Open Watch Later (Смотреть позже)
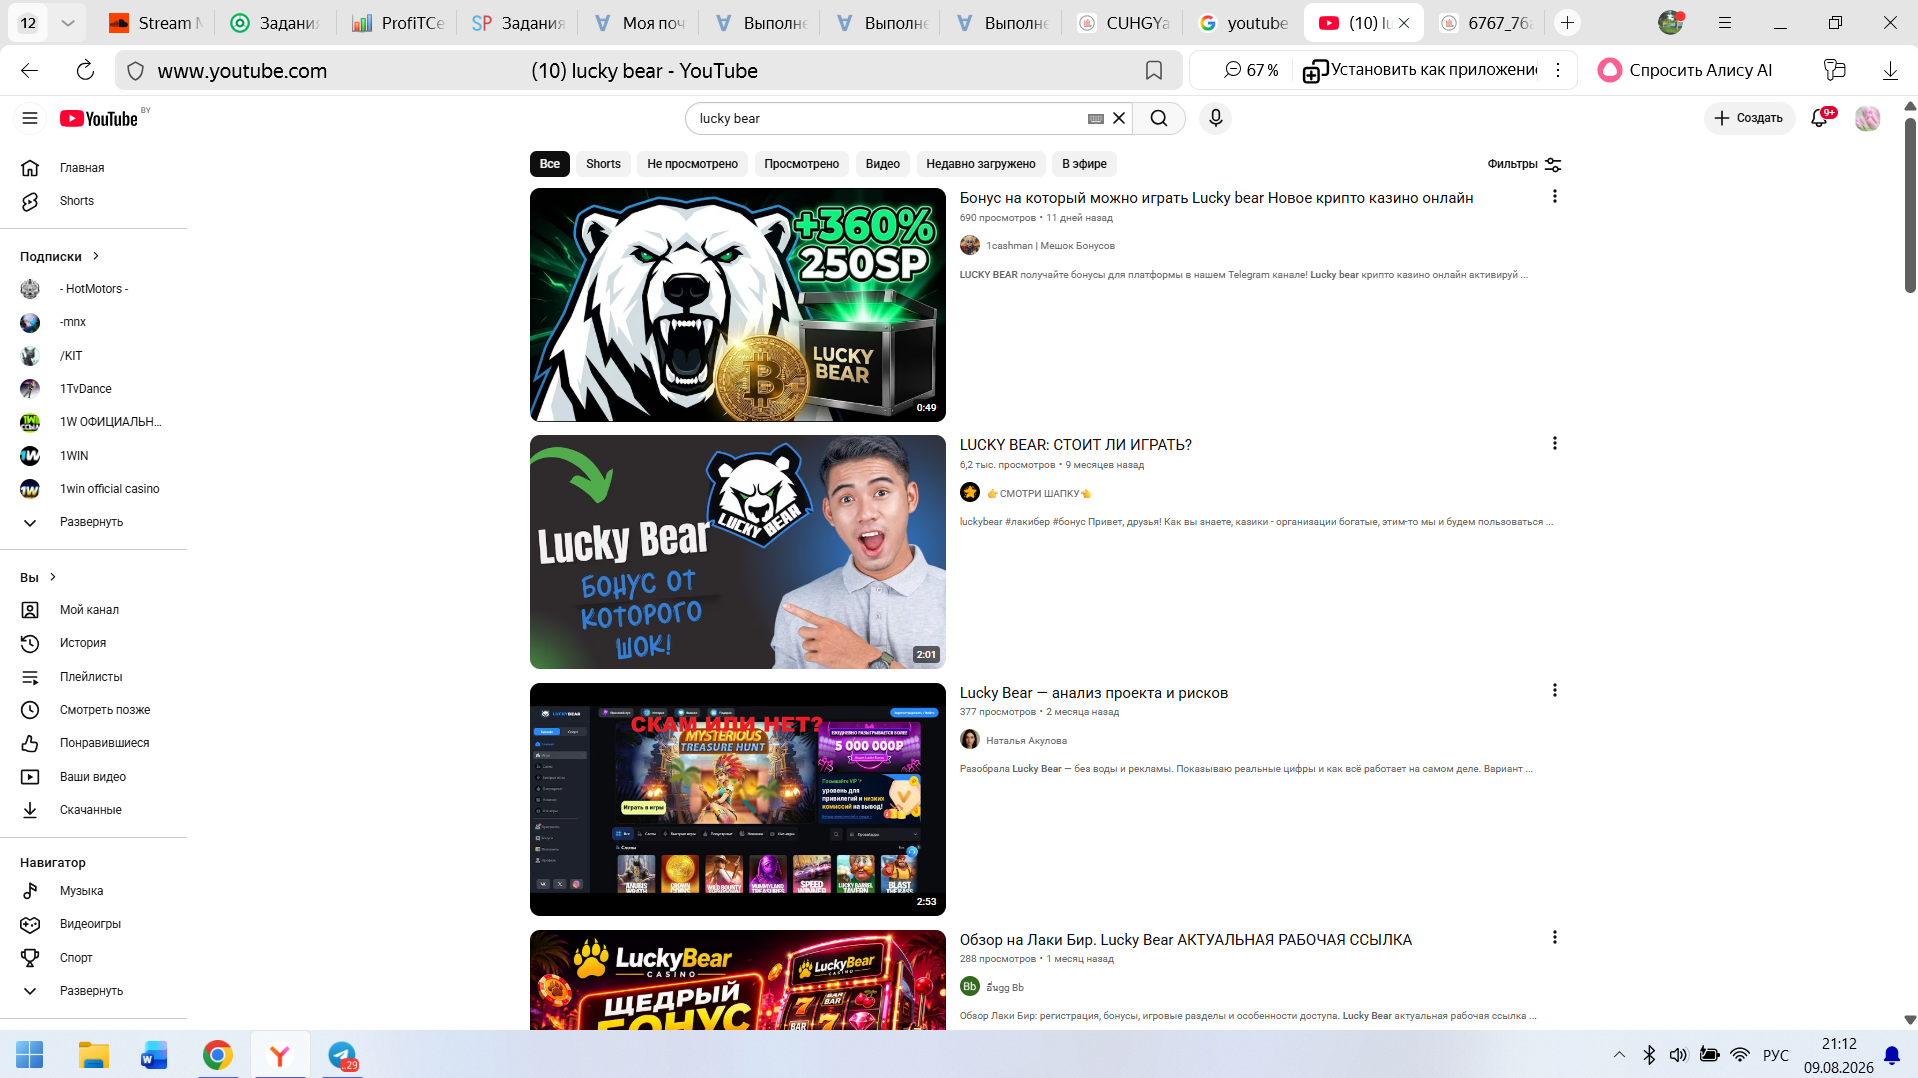Image resolution: width=1918 pixels, height=1078 pixels. (x=104, y=710)
